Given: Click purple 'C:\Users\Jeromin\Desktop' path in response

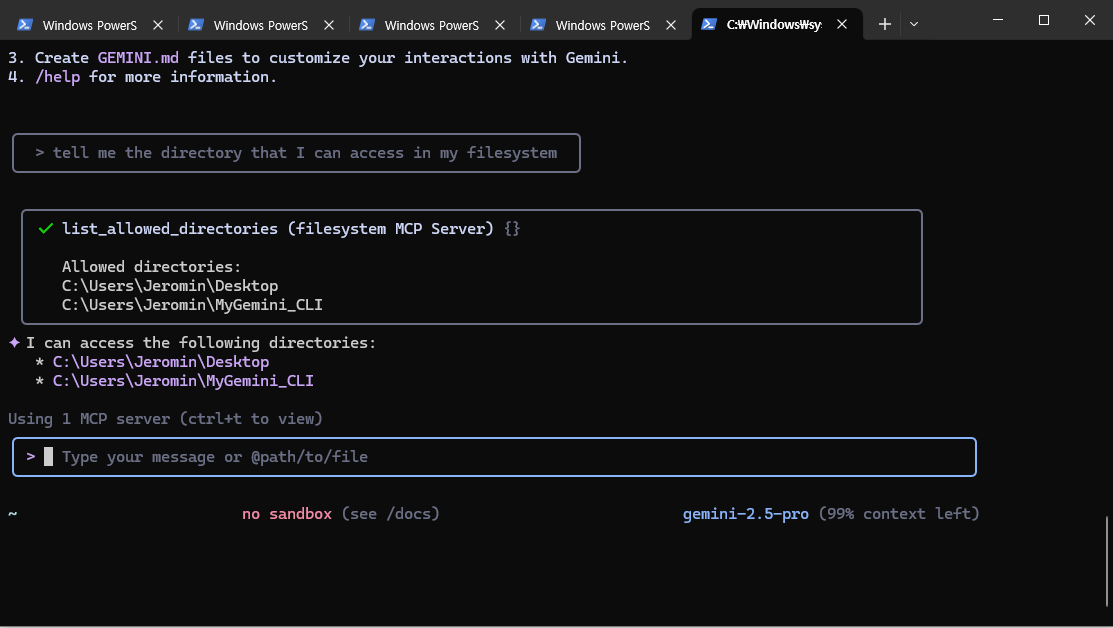Looking at the screenshot, I should (161, 362).
